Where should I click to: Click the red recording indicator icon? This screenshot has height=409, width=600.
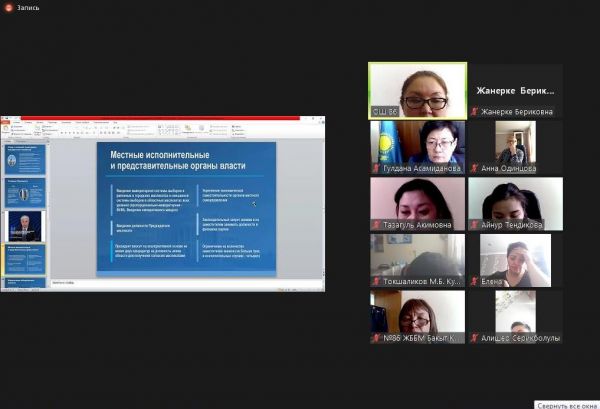point(7,7)
